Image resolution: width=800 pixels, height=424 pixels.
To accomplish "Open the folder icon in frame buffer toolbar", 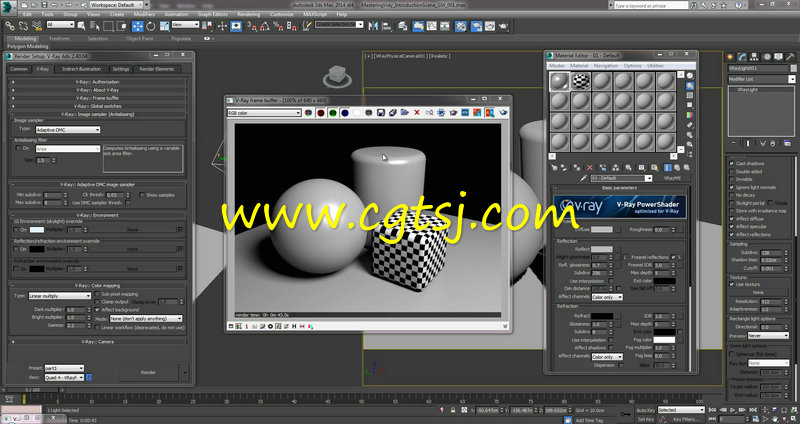I will (405, 113).
